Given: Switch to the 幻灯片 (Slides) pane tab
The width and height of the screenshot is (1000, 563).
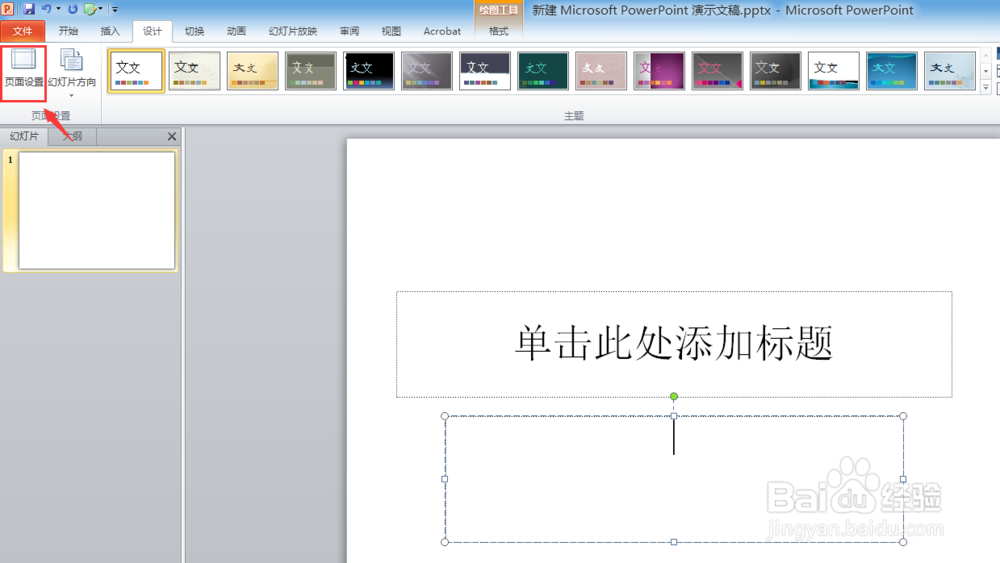Looking at the screenshot, I should pos(24,136).
